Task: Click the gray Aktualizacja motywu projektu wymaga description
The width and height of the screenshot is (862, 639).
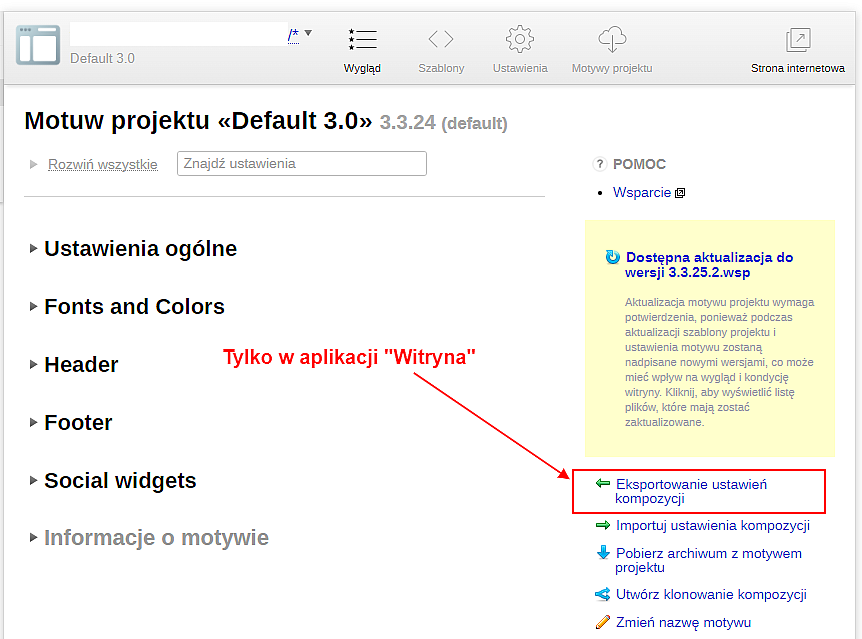Action: (x=719, y=362)
